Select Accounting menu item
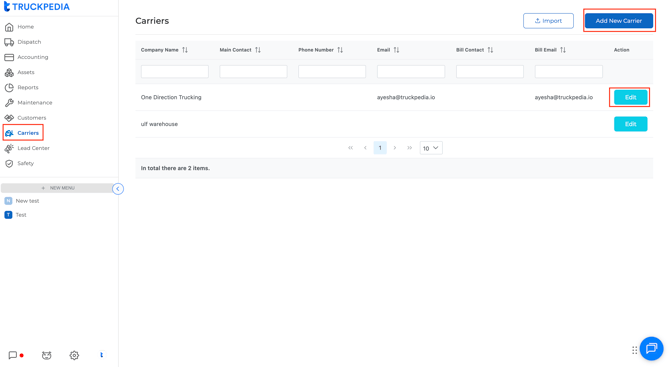Image resolution: width=670 pixels, height=367 pixels. tap(32, 57)
